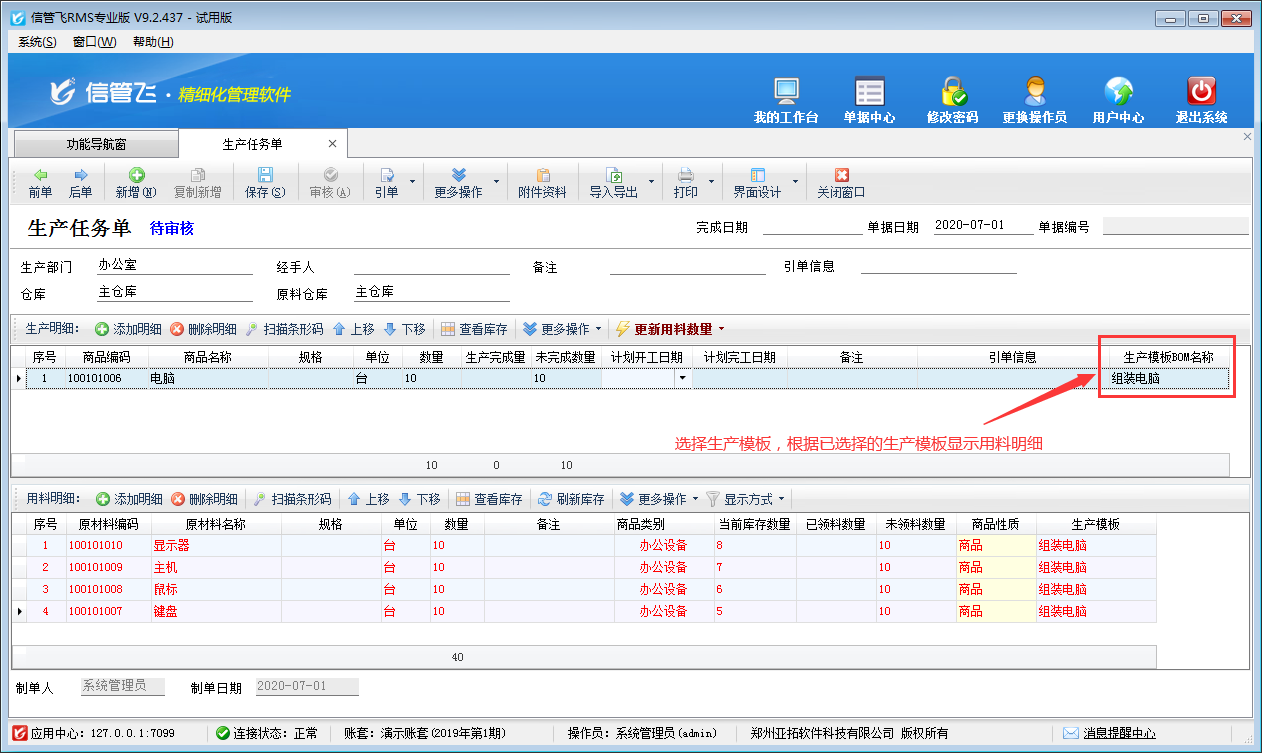Screen dimensions: 1262x753
Task: Click the 单据中心 icon
Action: click(869, 92)
